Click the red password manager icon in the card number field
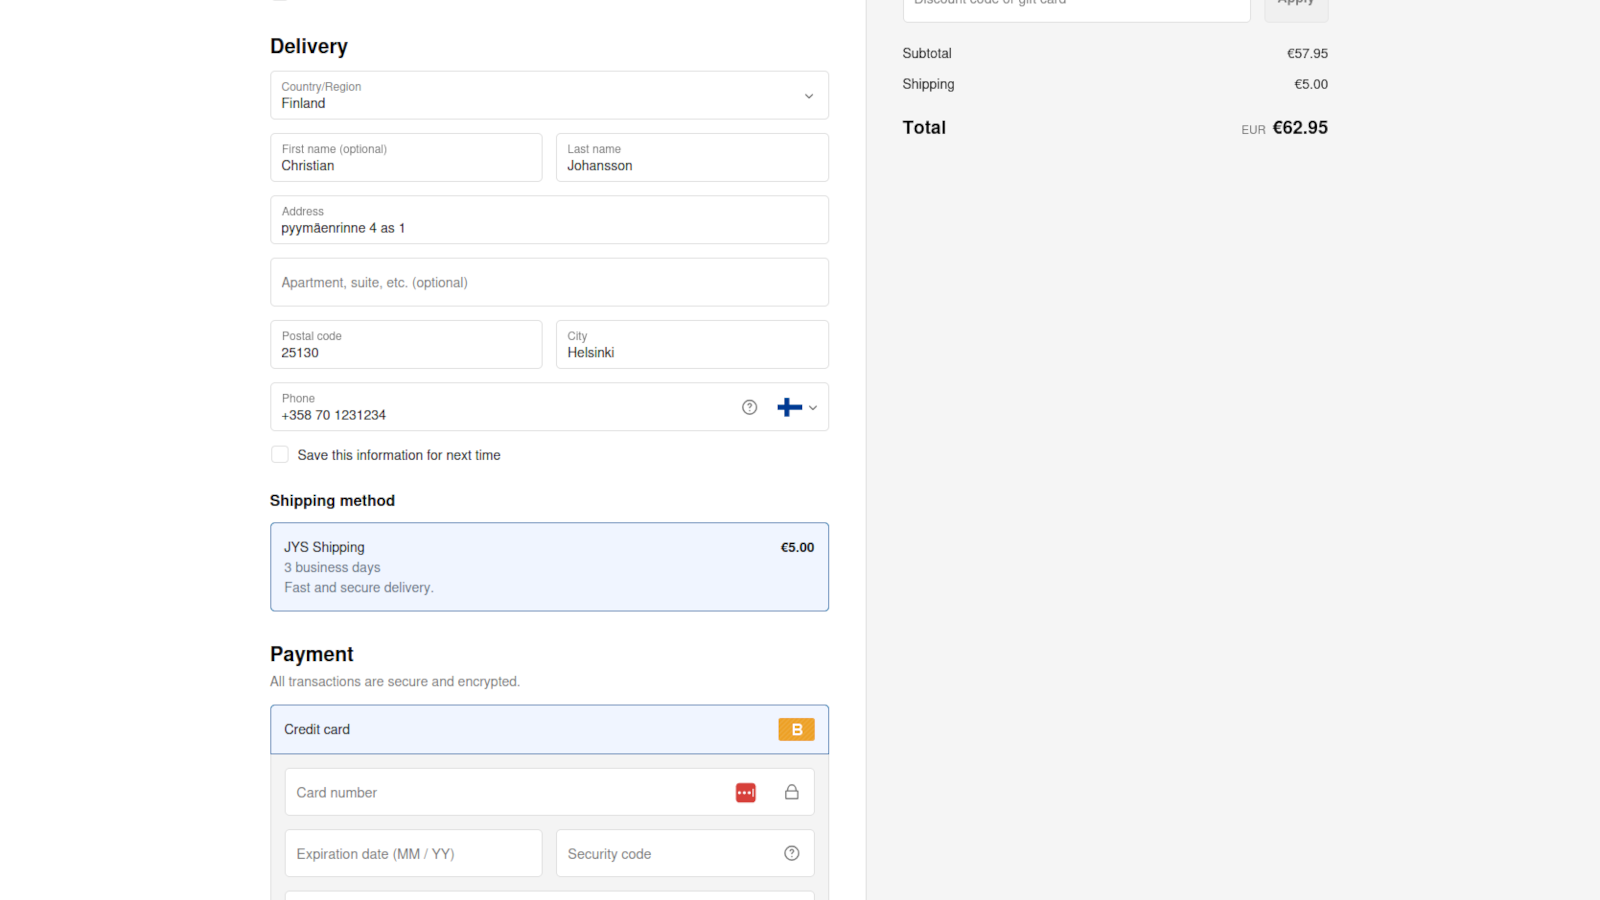 tap(746, 793)
